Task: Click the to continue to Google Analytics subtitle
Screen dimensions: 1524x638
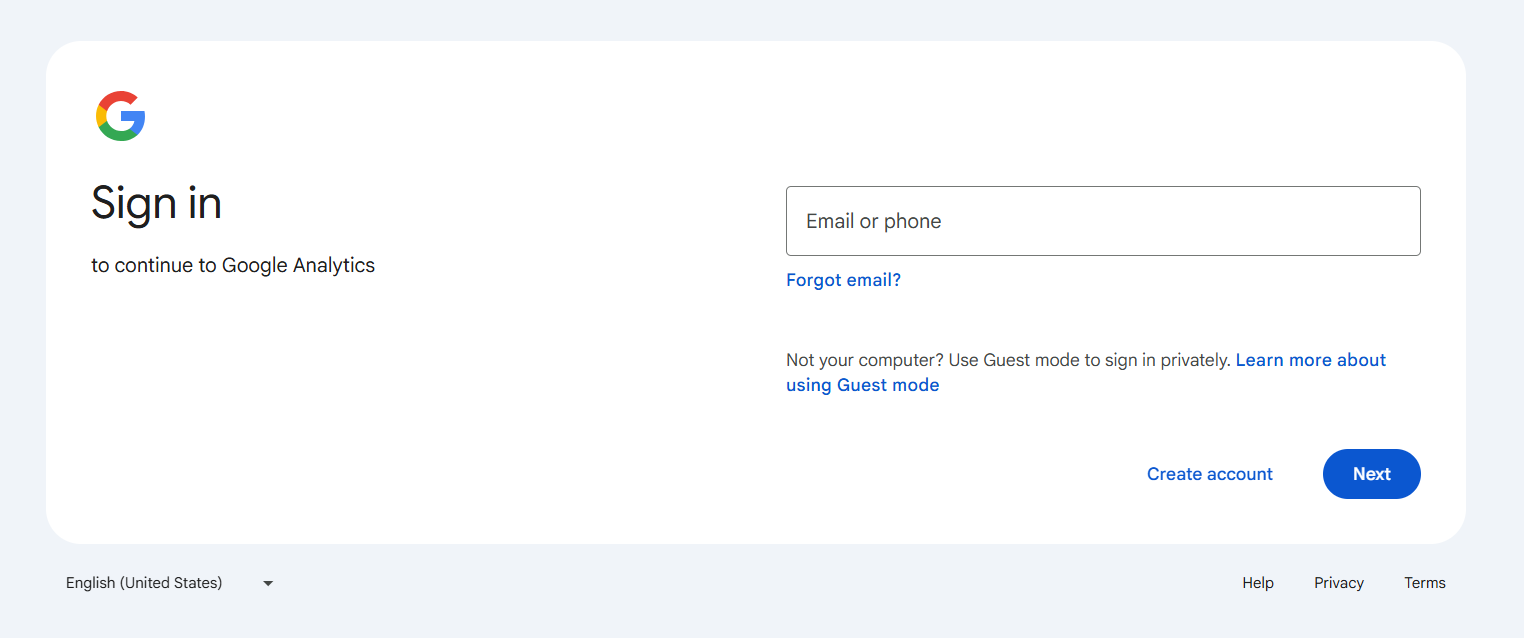Action: (233, 265)
